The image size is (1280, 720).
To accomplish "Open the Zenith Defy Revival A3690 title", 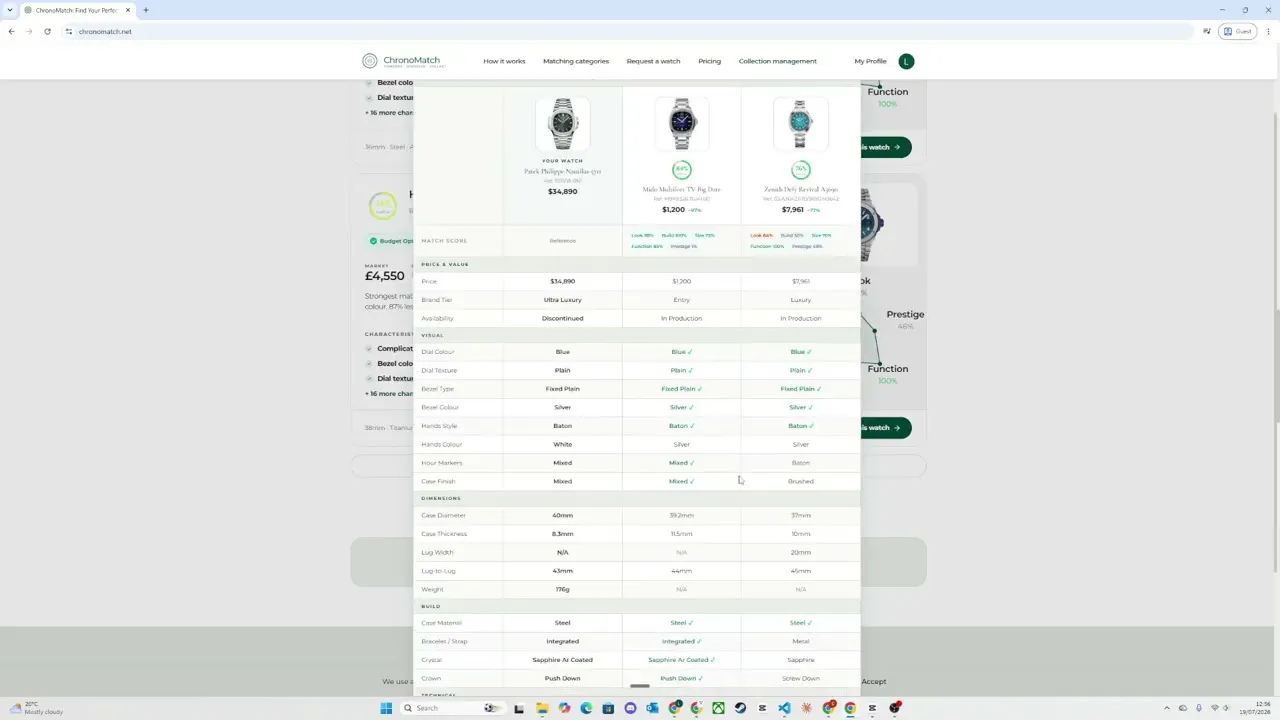I will 800,189.
